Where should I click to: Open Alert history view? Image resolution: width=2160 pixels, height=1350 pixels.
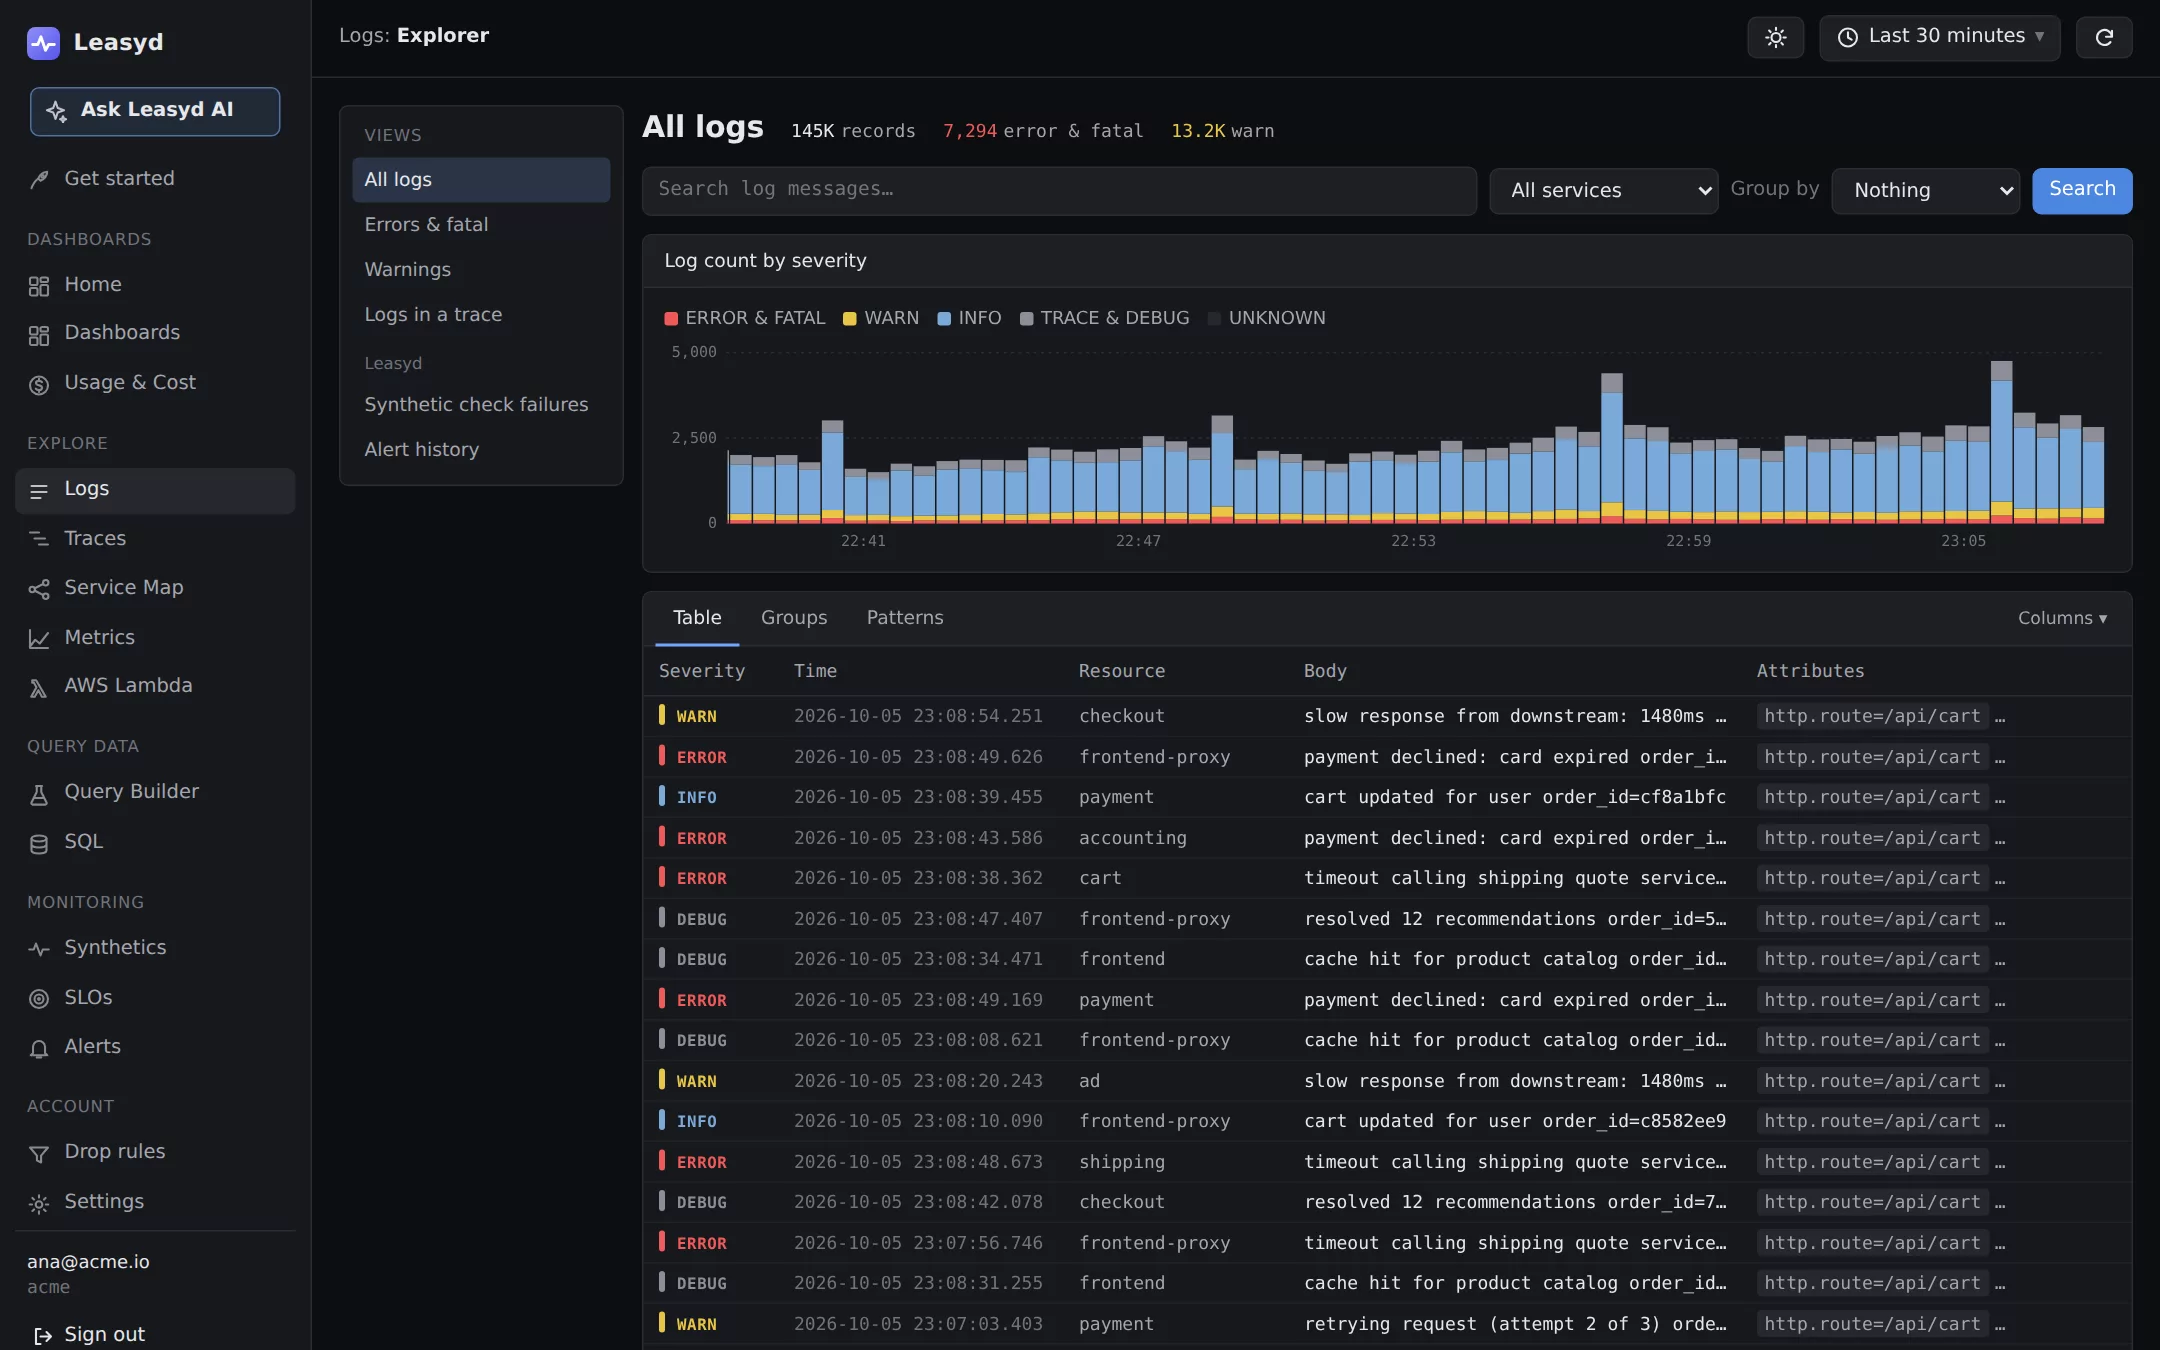(481, 450)
